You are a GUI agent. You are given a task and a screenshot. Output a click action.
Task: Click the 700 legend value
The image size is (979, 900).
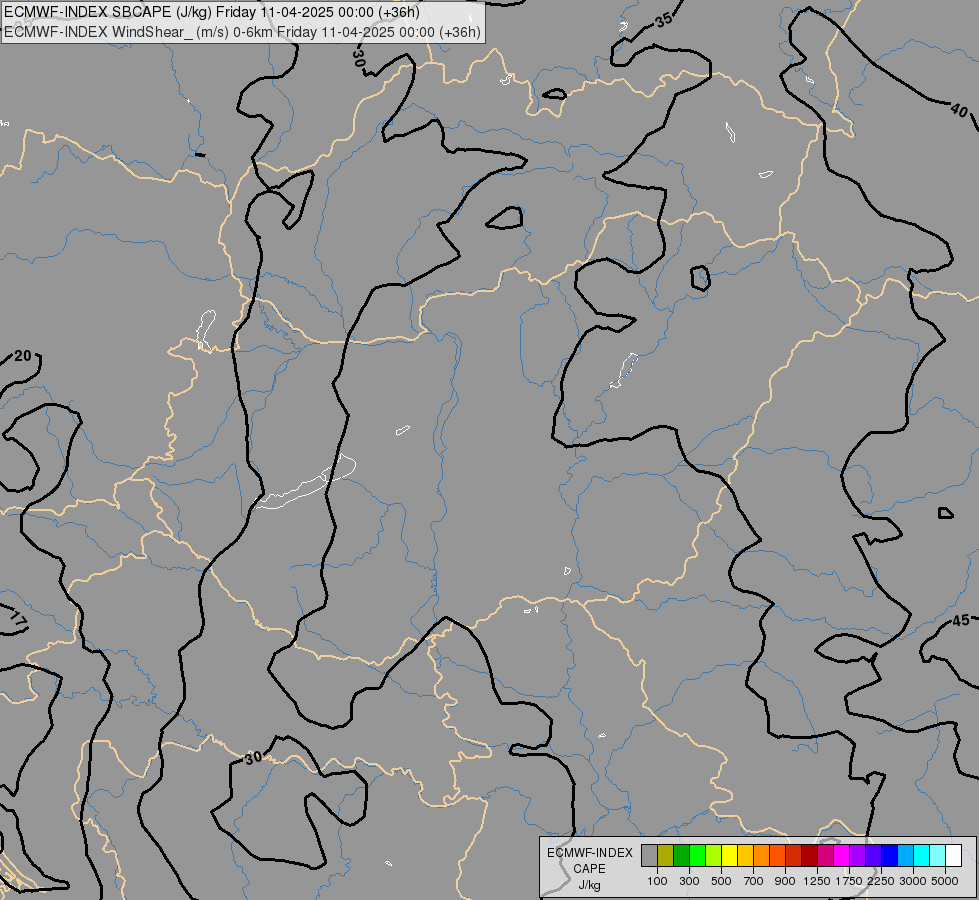(754, 881)
